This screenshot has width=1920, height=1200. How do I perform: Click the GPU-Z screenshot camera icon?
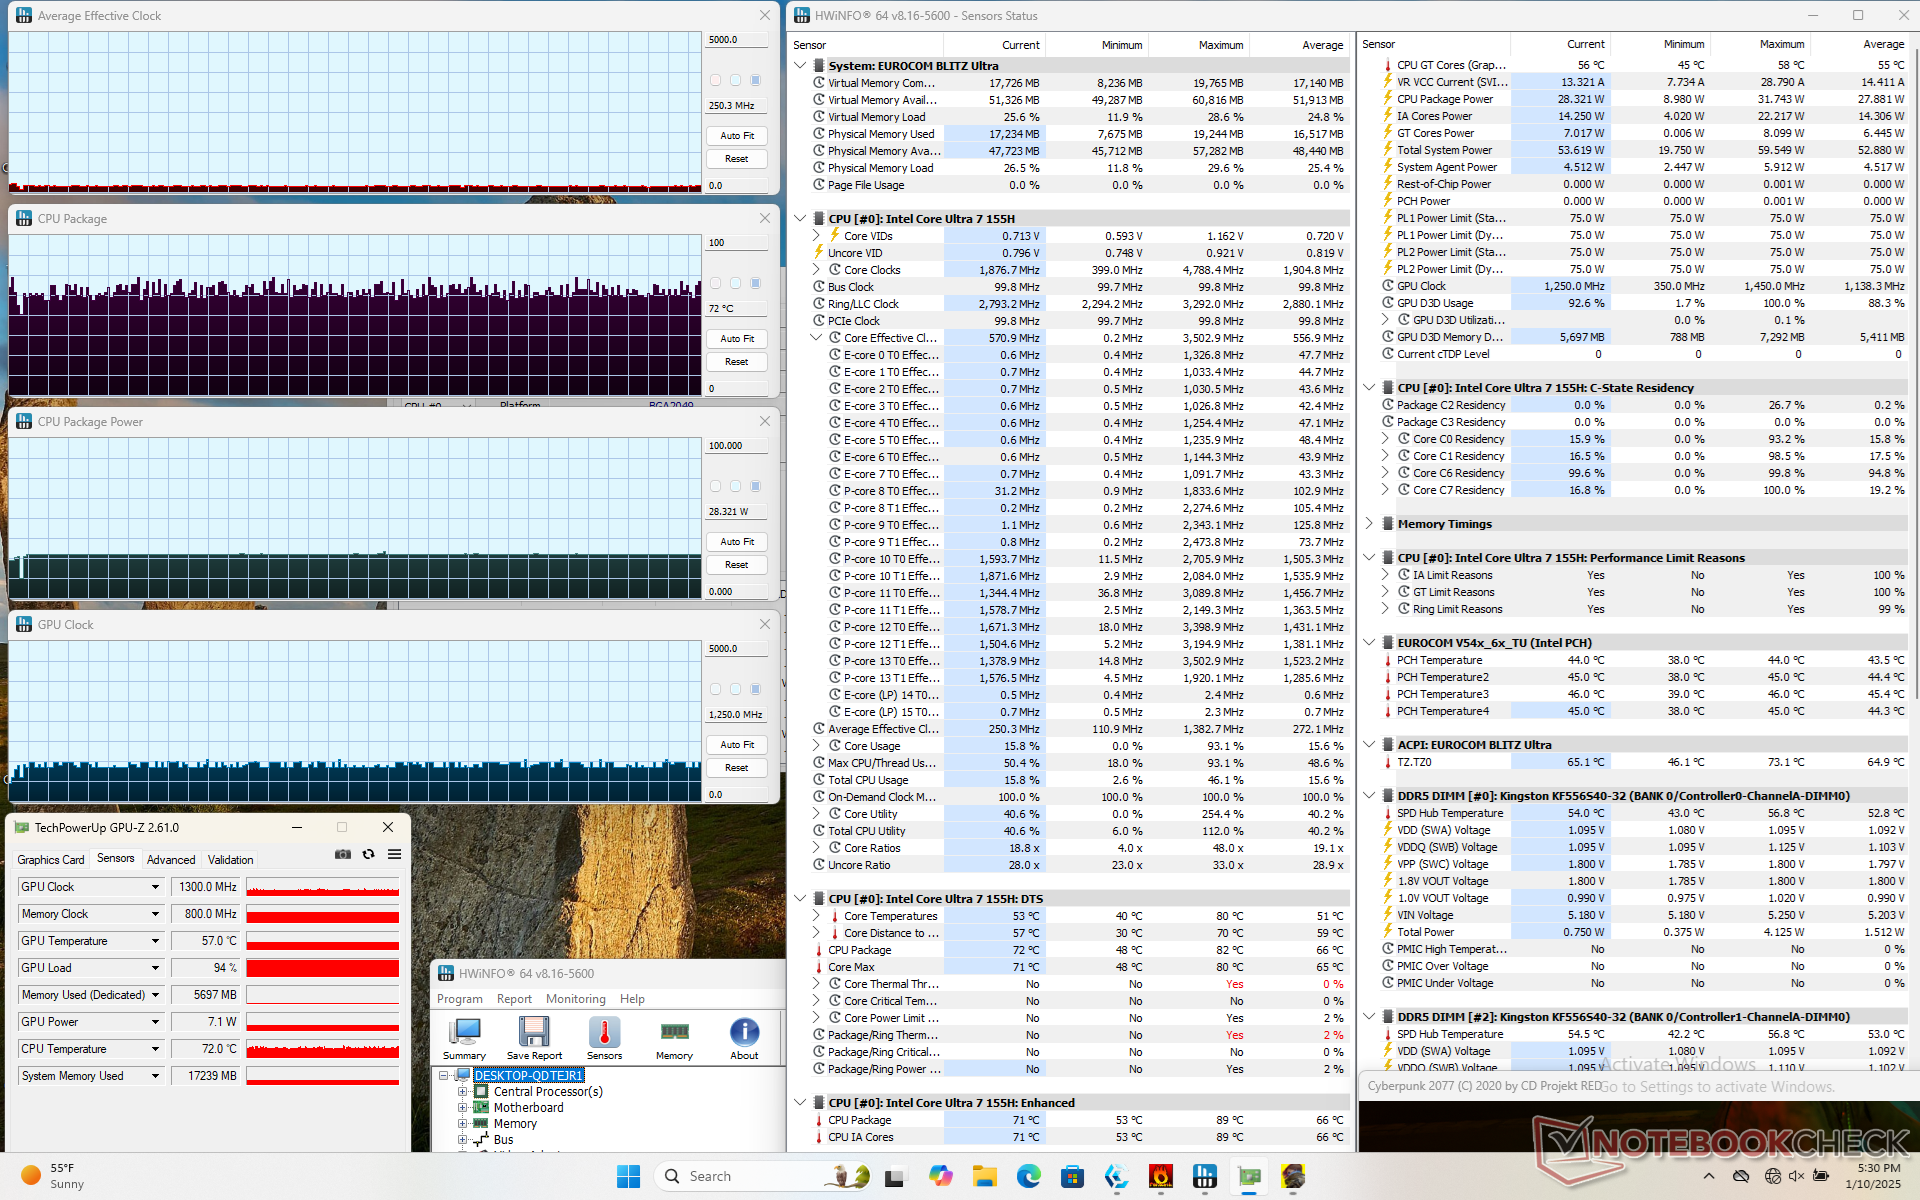(x=343, y=854)
